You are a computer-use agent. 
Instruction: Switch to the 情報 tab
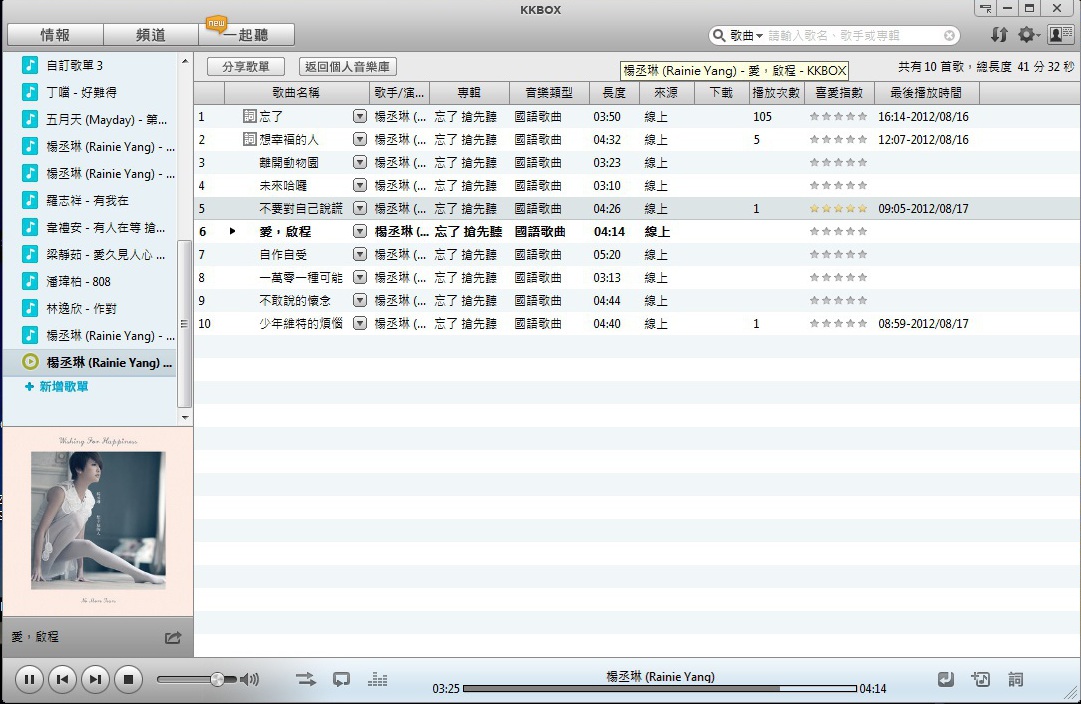tap(55, 34)
